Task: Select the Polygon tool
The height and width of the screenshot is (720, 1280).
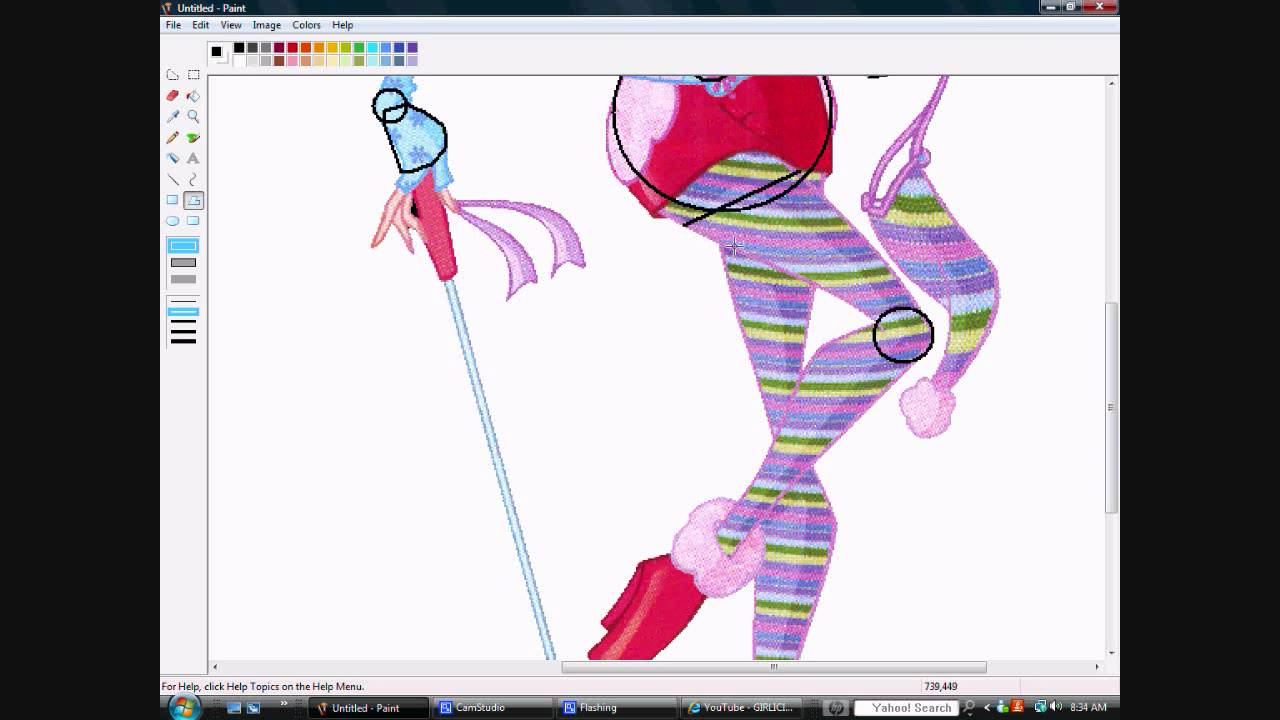Action: [193, 201]
